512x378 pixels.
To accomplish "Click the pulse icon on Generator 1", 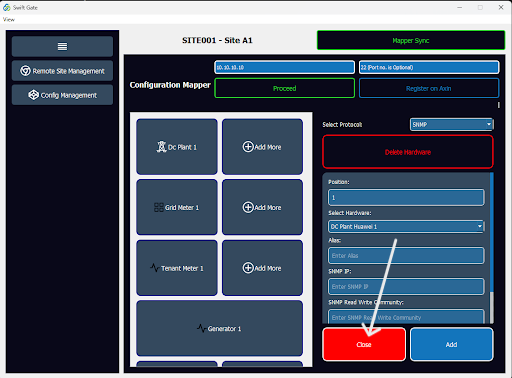I will point(201,329).
